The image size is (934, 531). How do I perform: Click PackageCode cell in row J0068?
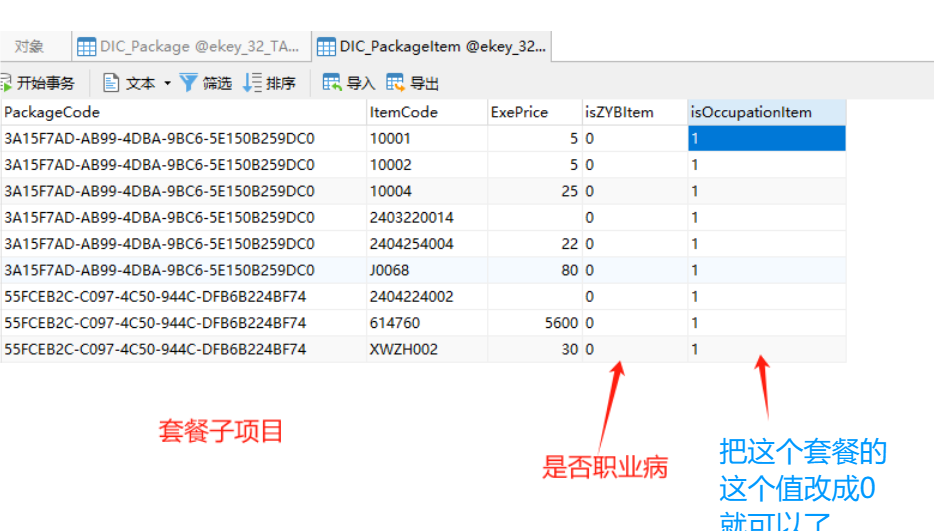(x=183, y=270)
